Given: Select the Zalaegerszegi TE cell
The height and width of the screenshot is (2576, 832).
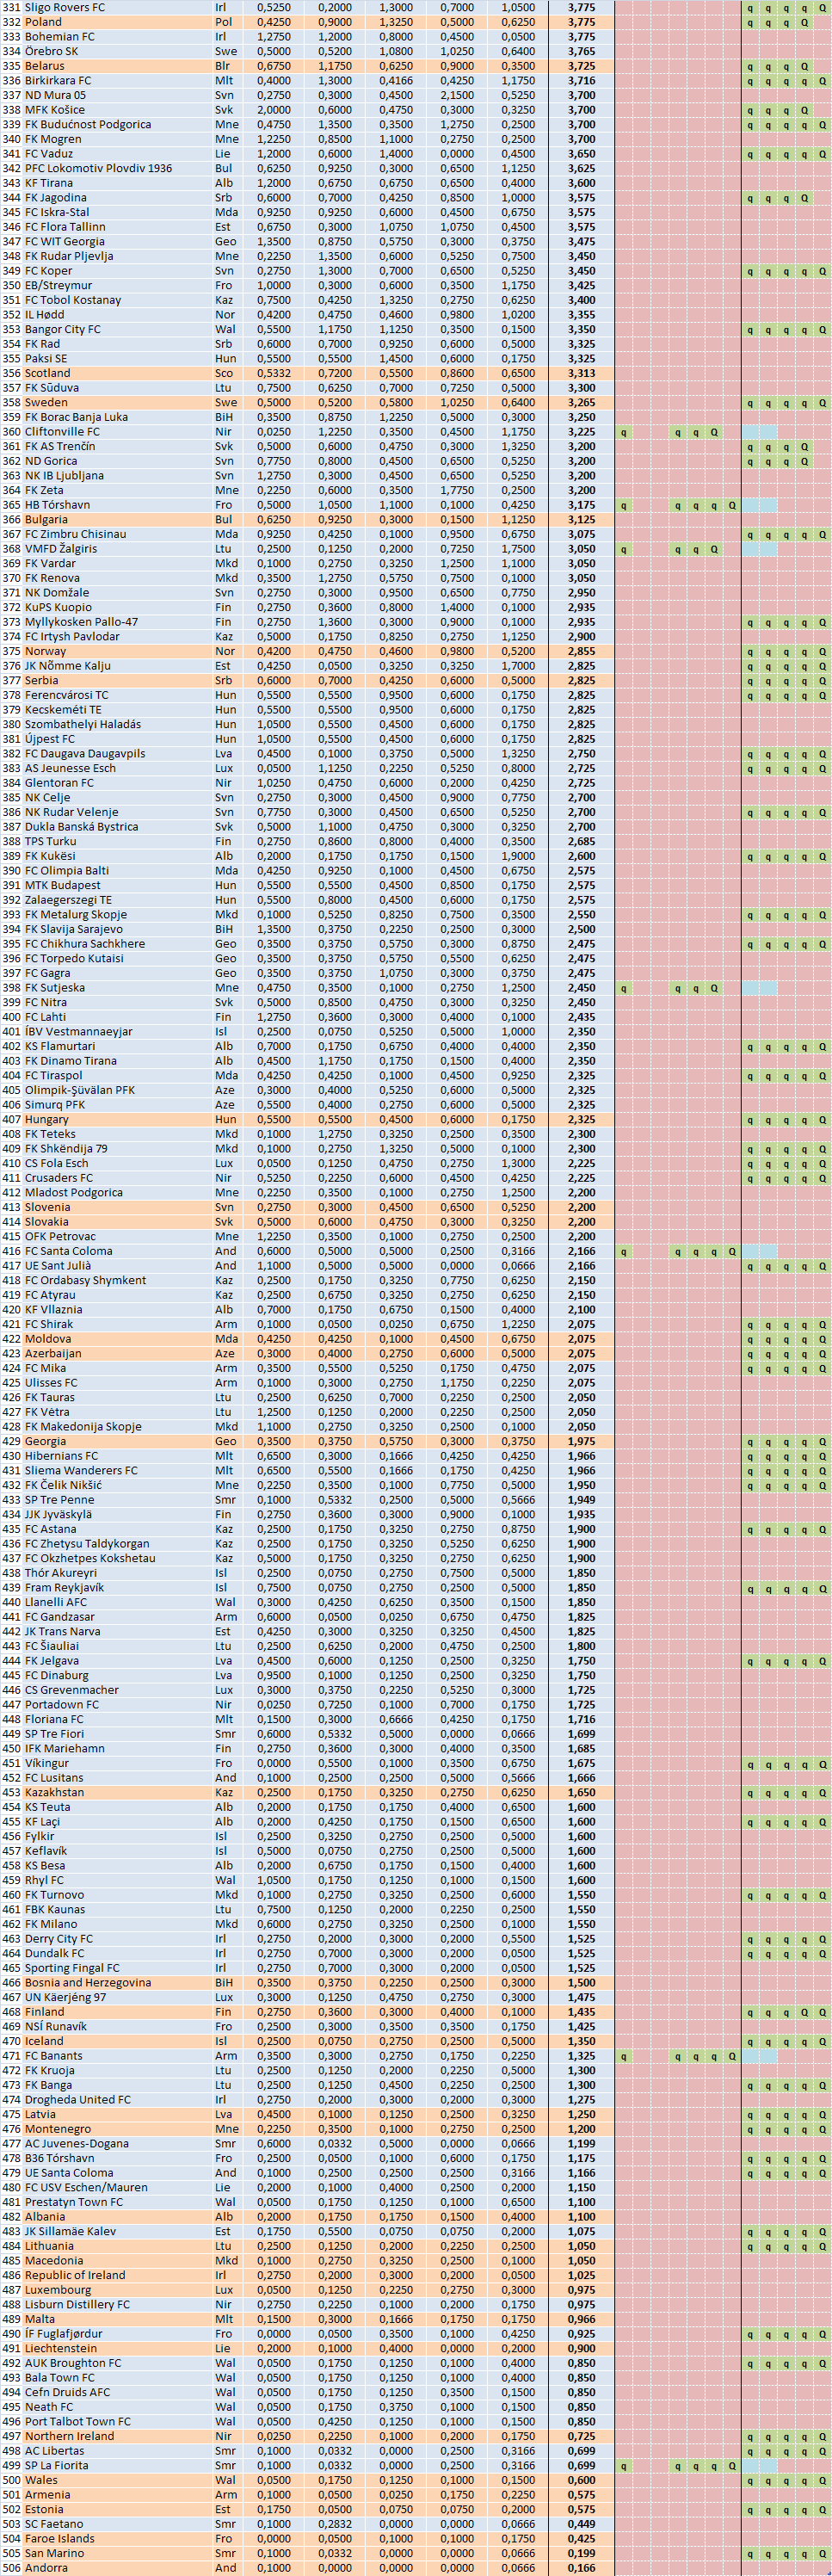Looking at the screenshot, I should click(68, 900).
